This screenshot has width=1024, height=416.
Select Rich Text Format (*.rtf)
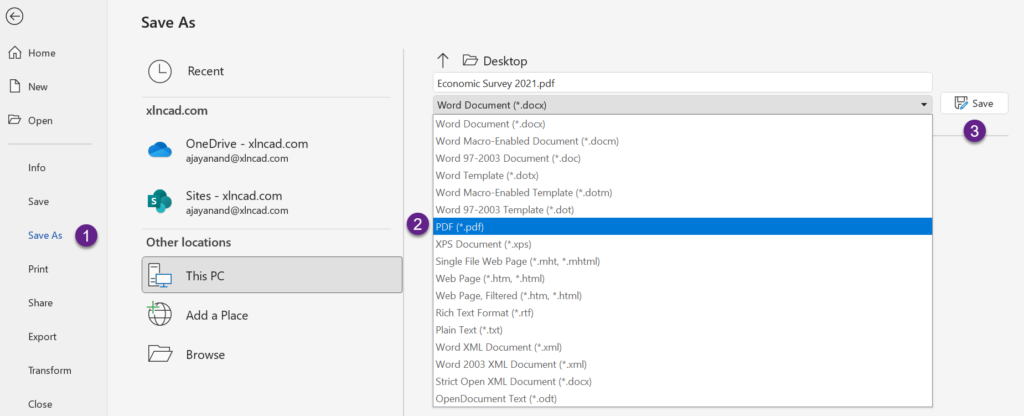tap(682, 313)
